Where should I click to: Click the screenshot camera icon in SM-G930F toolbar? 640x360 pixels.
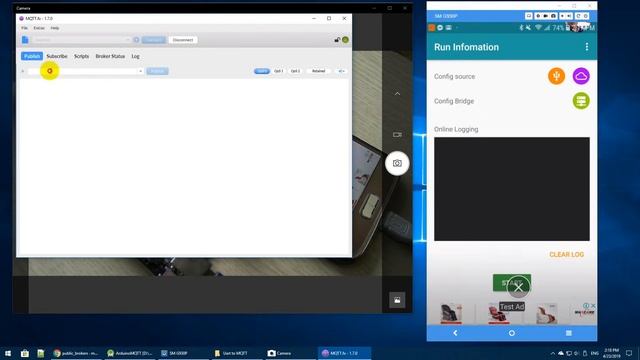pyautogui.click(x=553, y=16)
